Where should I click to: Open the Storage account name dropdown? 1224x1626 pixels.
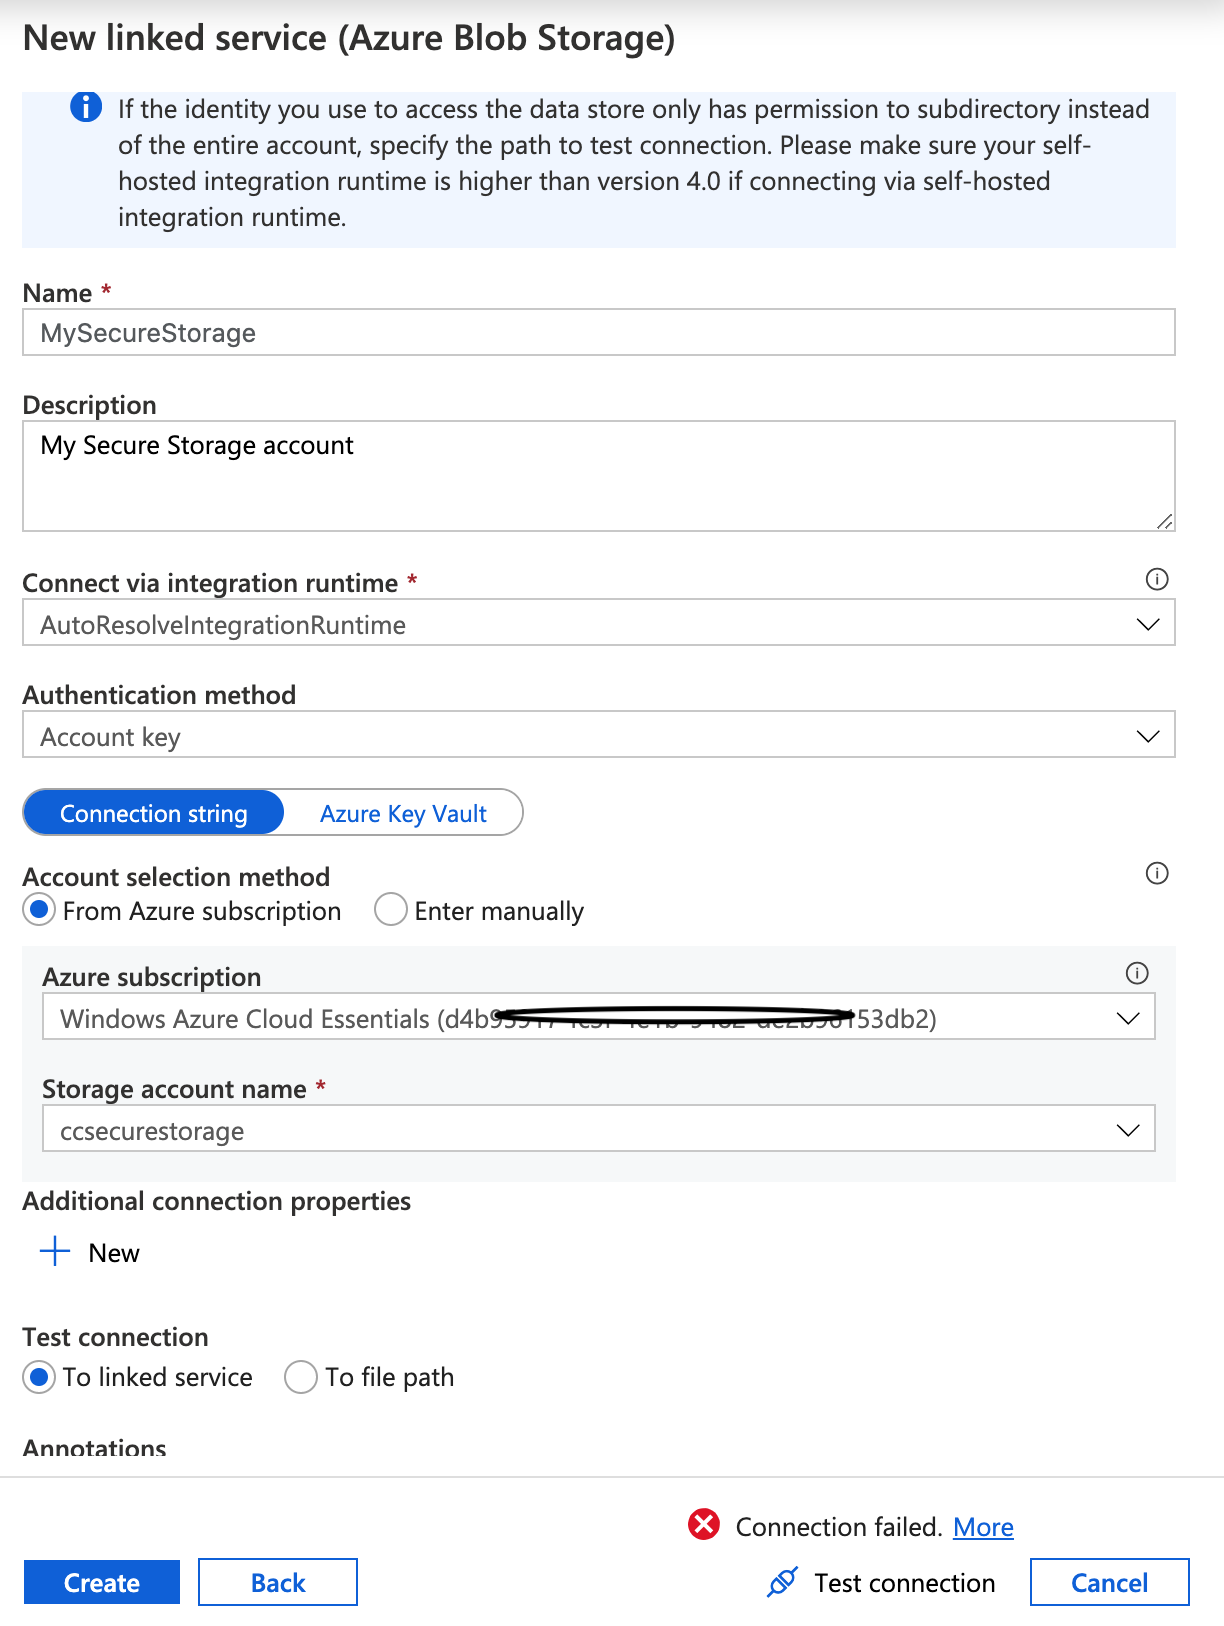tap(599, 1130)
